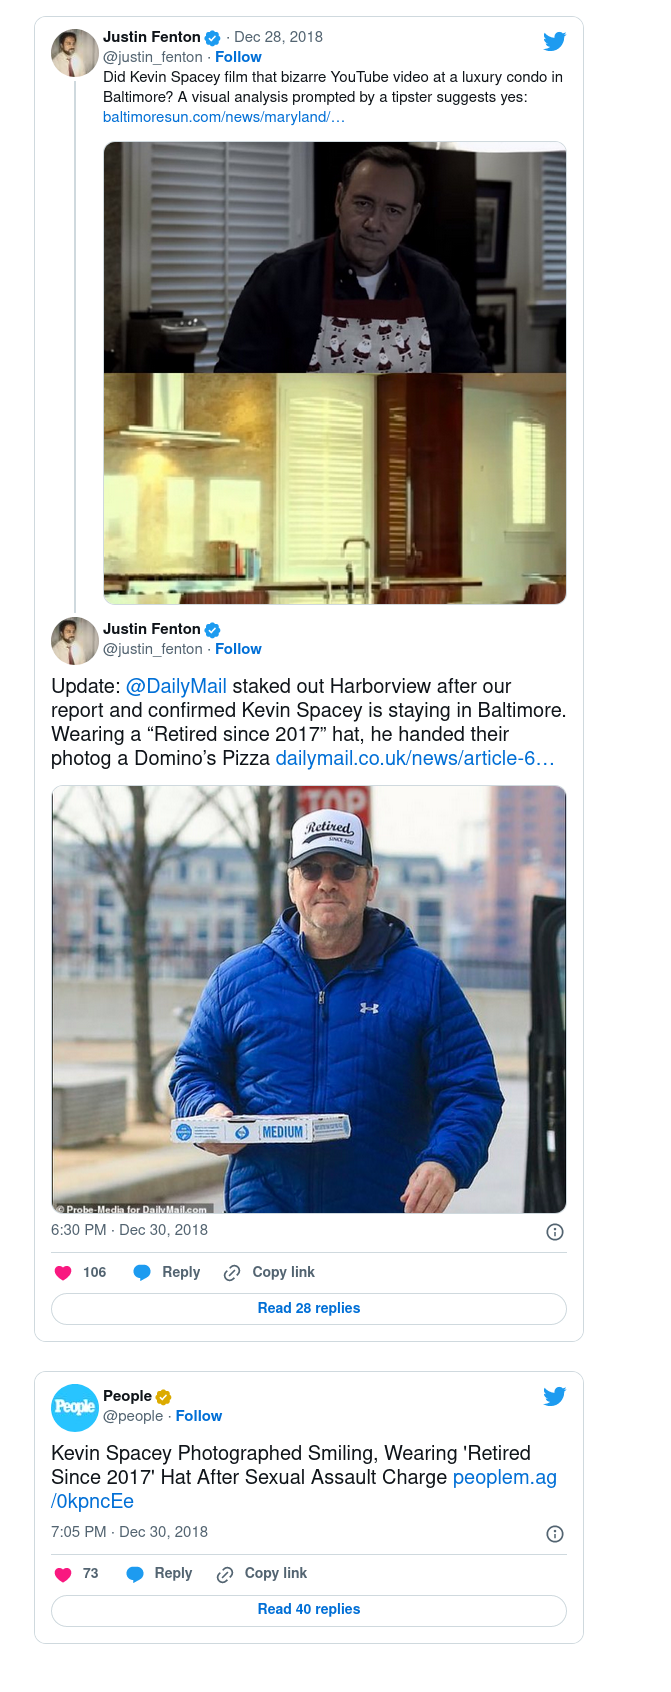
Task: Open the People profile avatar
Action: [75, 1407]
